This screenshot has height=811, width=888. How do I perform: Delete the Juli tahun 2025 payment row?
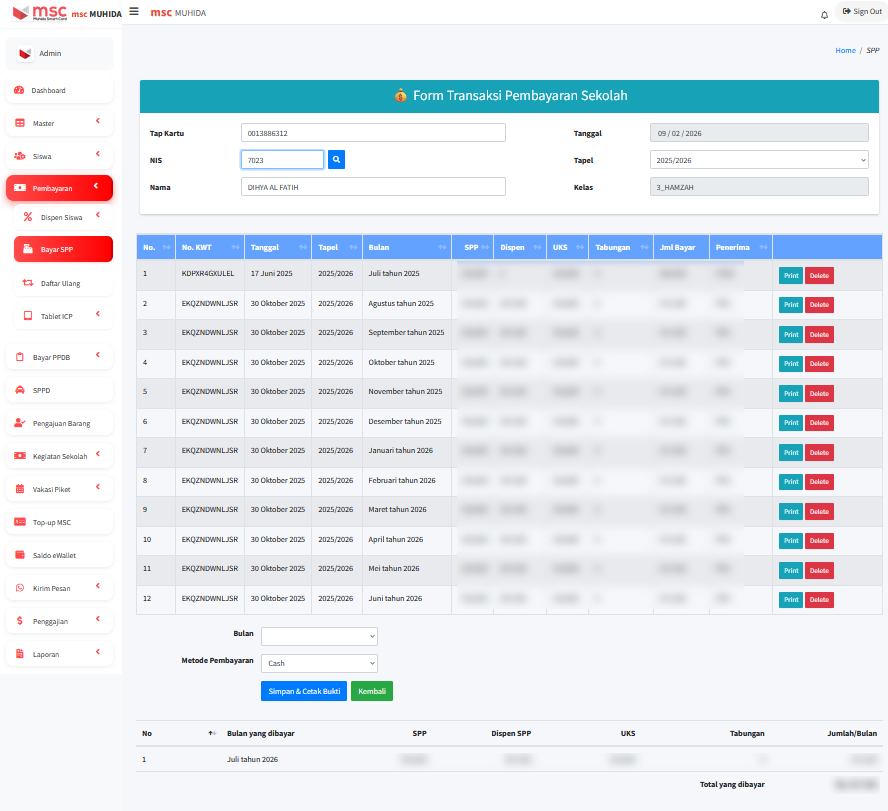819,276
